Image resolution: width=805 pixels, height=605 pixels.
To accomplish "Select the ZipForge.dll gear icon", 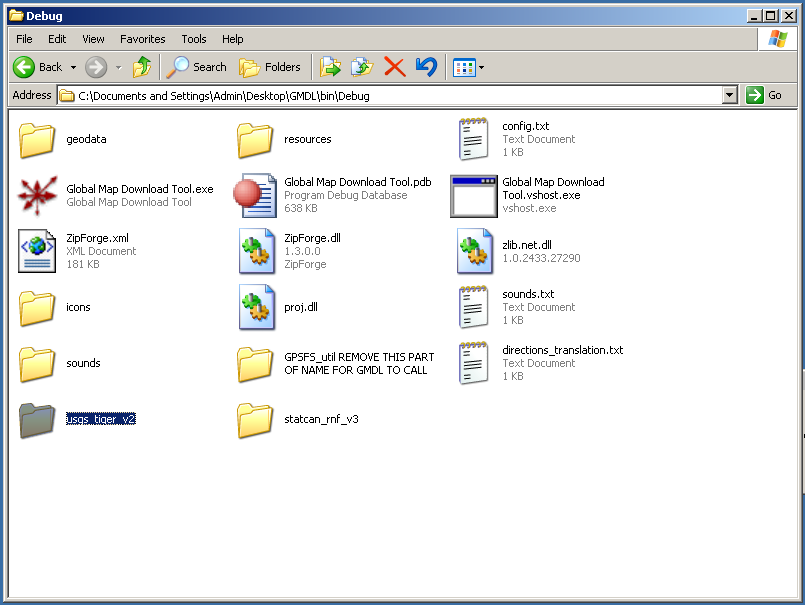I will pos(257,251).
